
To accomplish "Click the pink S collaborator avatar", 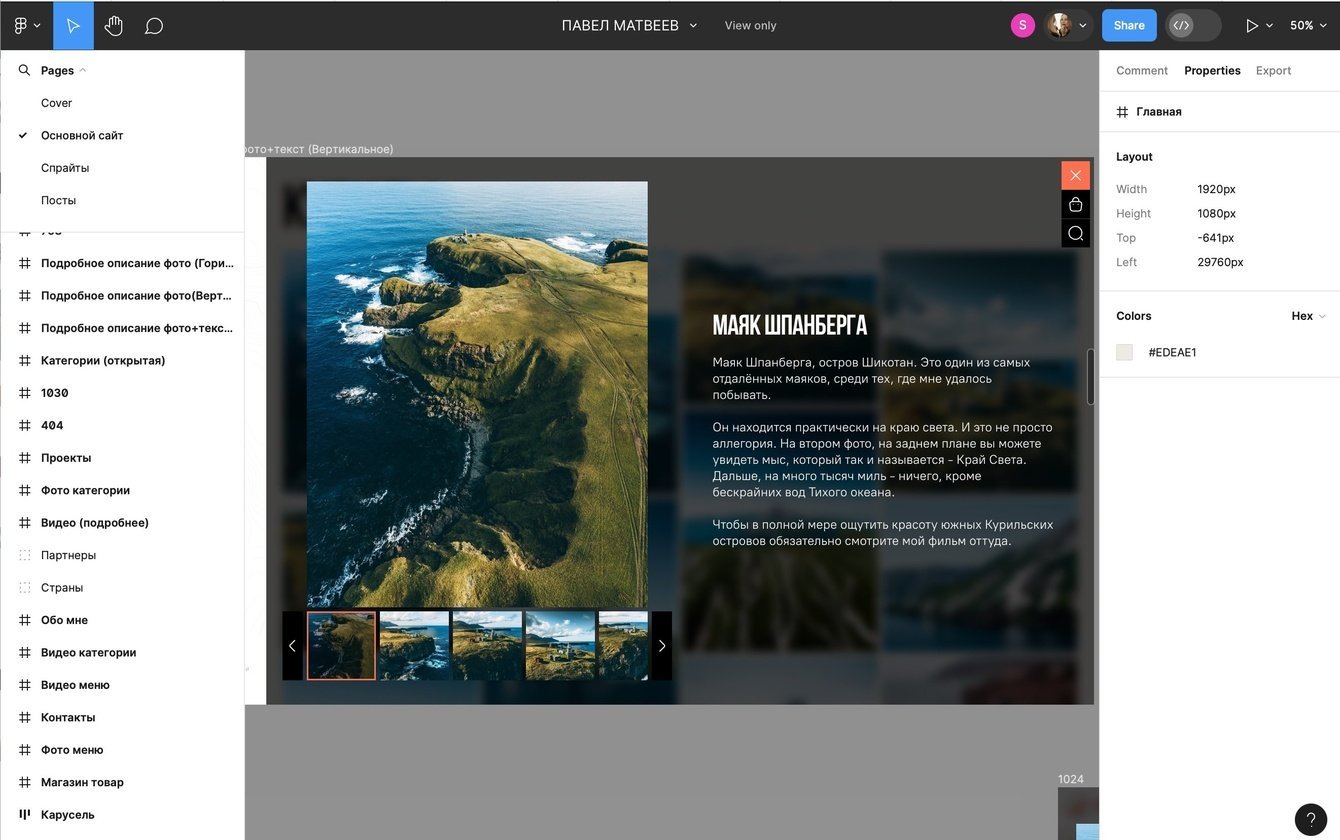I will point(1023,25).
